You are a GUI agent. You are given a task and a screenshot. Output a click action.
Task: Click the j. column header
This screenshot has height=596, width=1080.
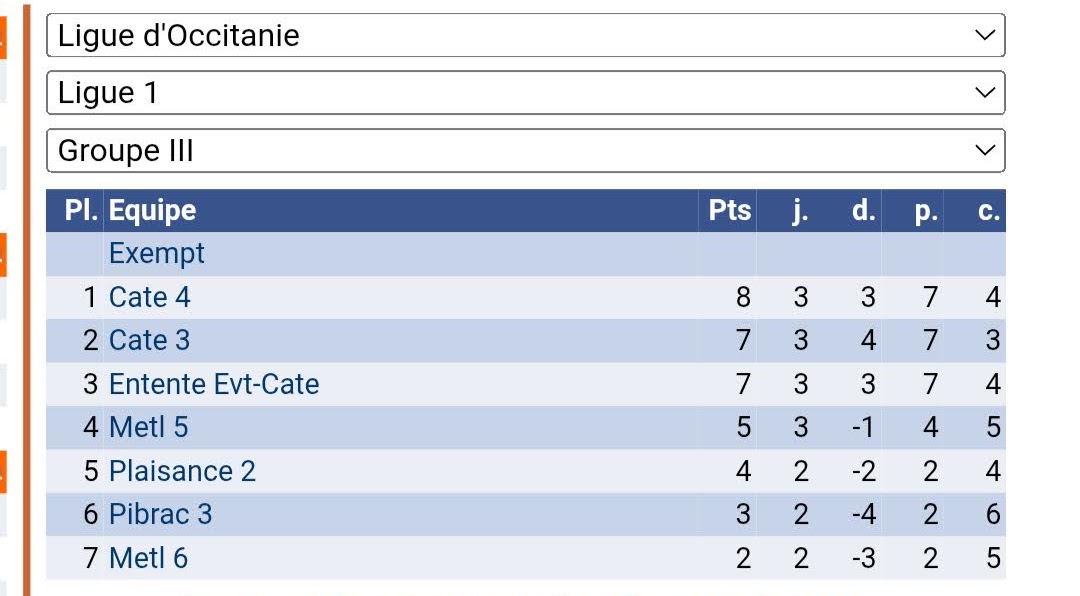tap(800, 211)
